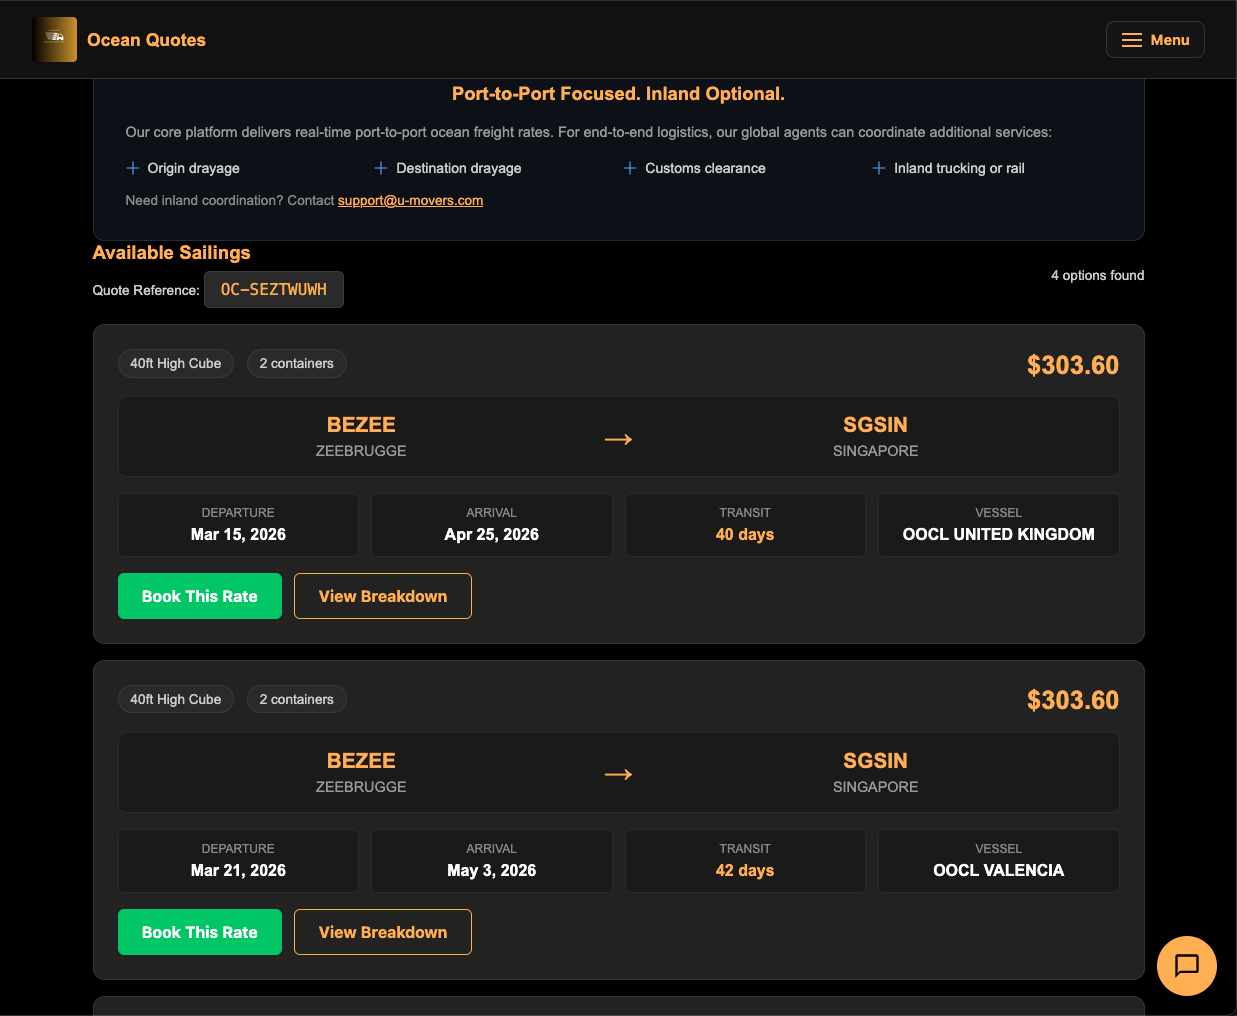Click the plus icon beside Inland trucking or rail
1237x1016 pixels.
click(879, 168)
